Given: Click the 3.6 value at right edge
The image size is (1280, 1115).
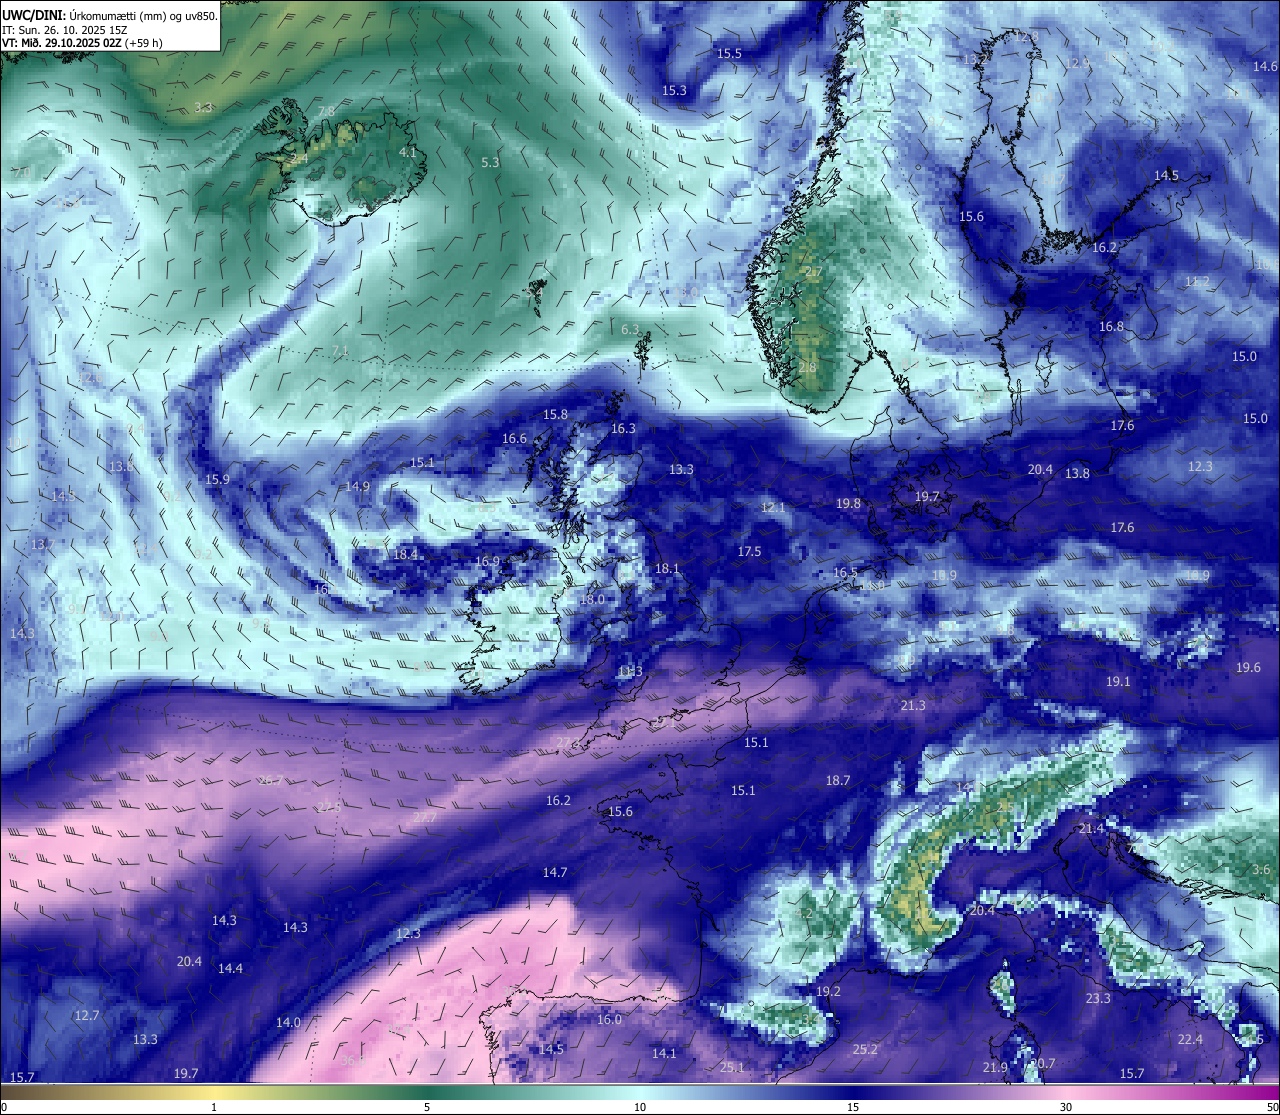Looking at the screenshot, I should (1262, 869).
